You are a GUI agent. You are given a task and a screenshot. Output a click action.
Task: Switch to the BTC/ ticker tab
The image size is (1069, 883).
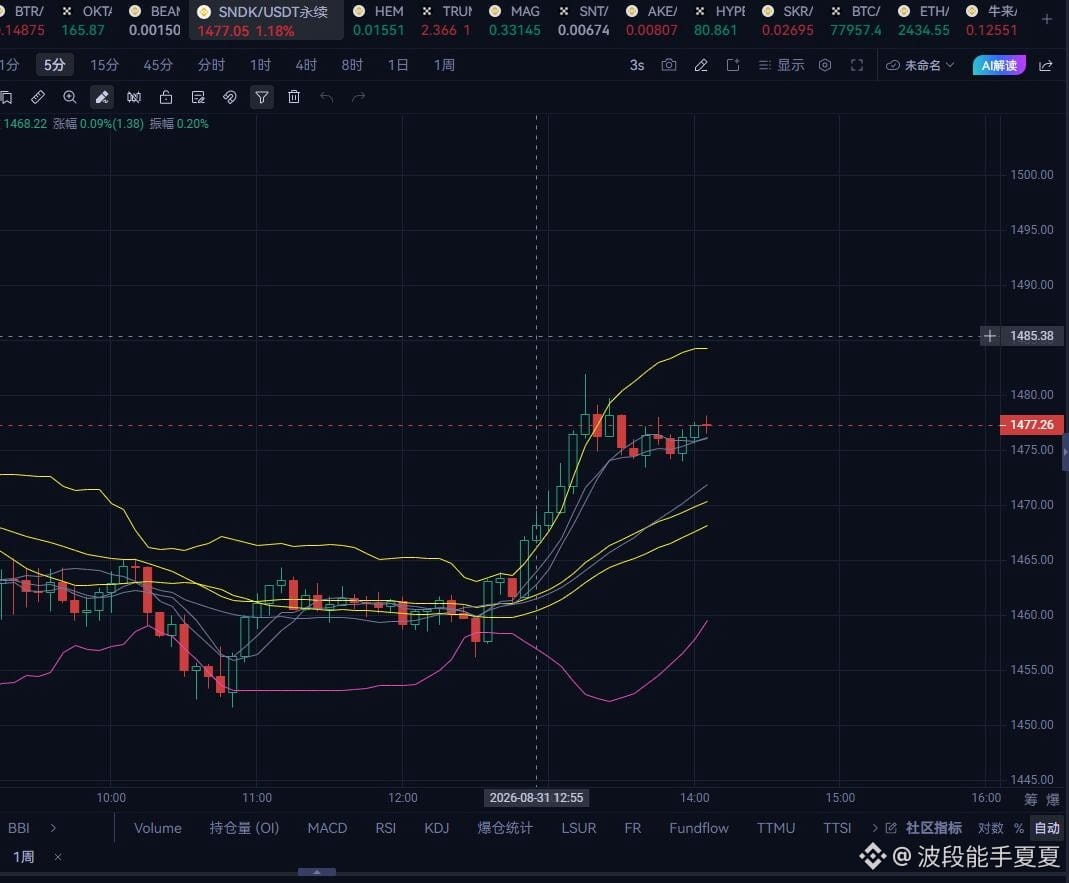[x=858, y=20]
